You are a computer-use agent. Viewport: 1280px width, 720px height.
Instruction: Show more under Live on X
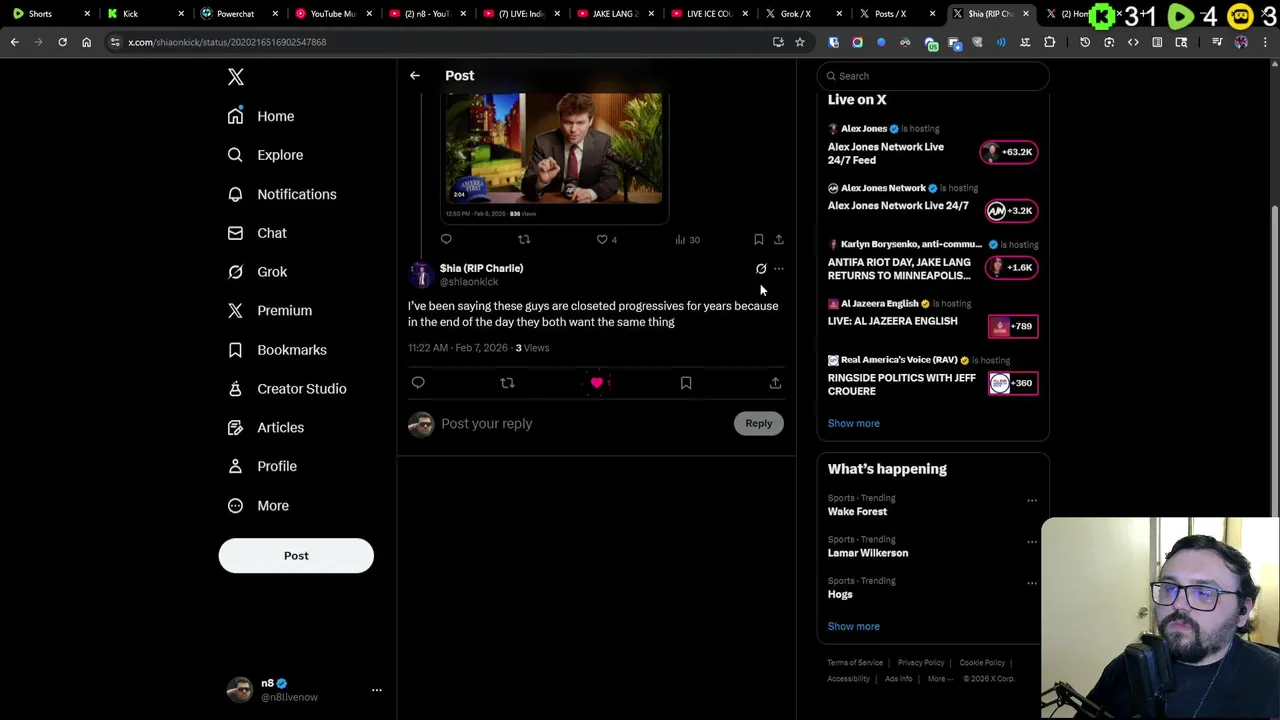[854, 423]
